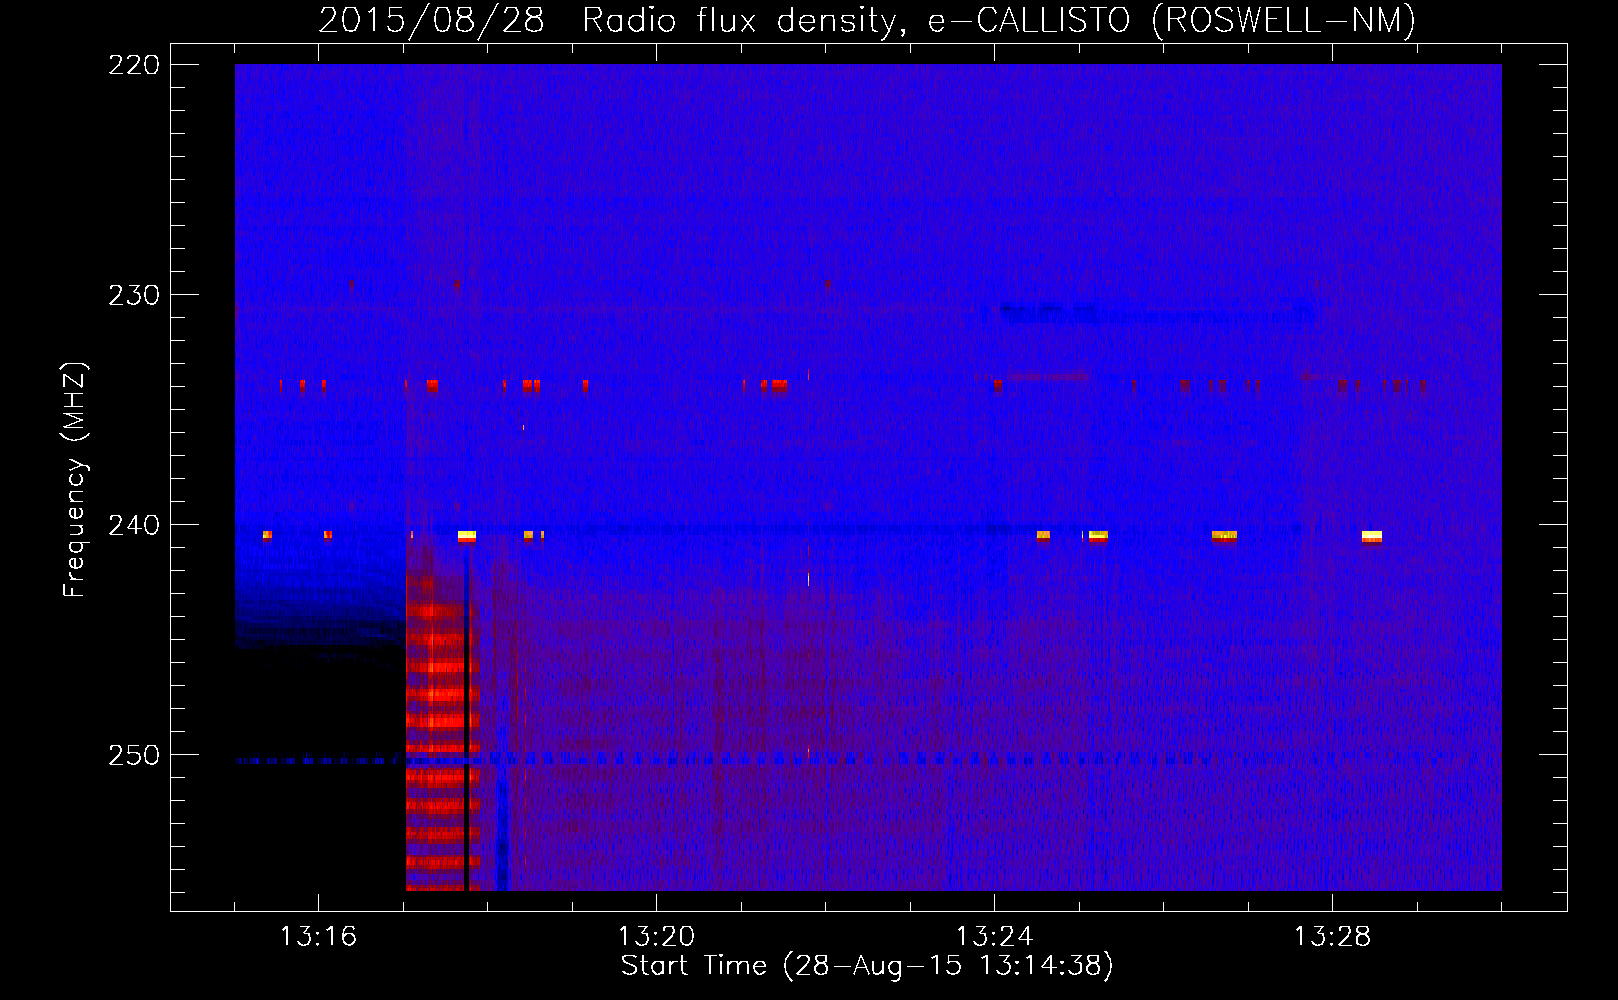
Task: Click the 13:16 time tick label
Action: point(318,937)
